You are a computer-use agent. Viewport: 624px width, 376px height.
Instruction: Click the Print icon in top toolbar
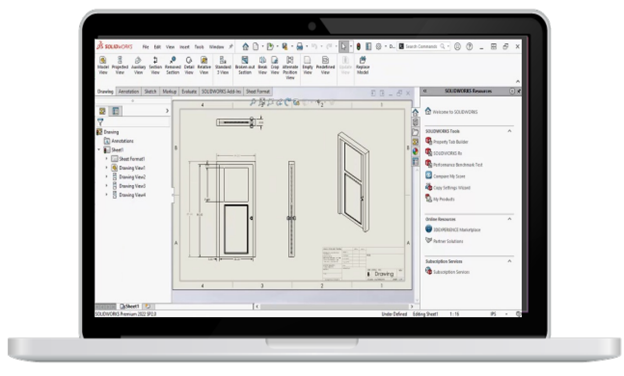(x=300, y=47)
